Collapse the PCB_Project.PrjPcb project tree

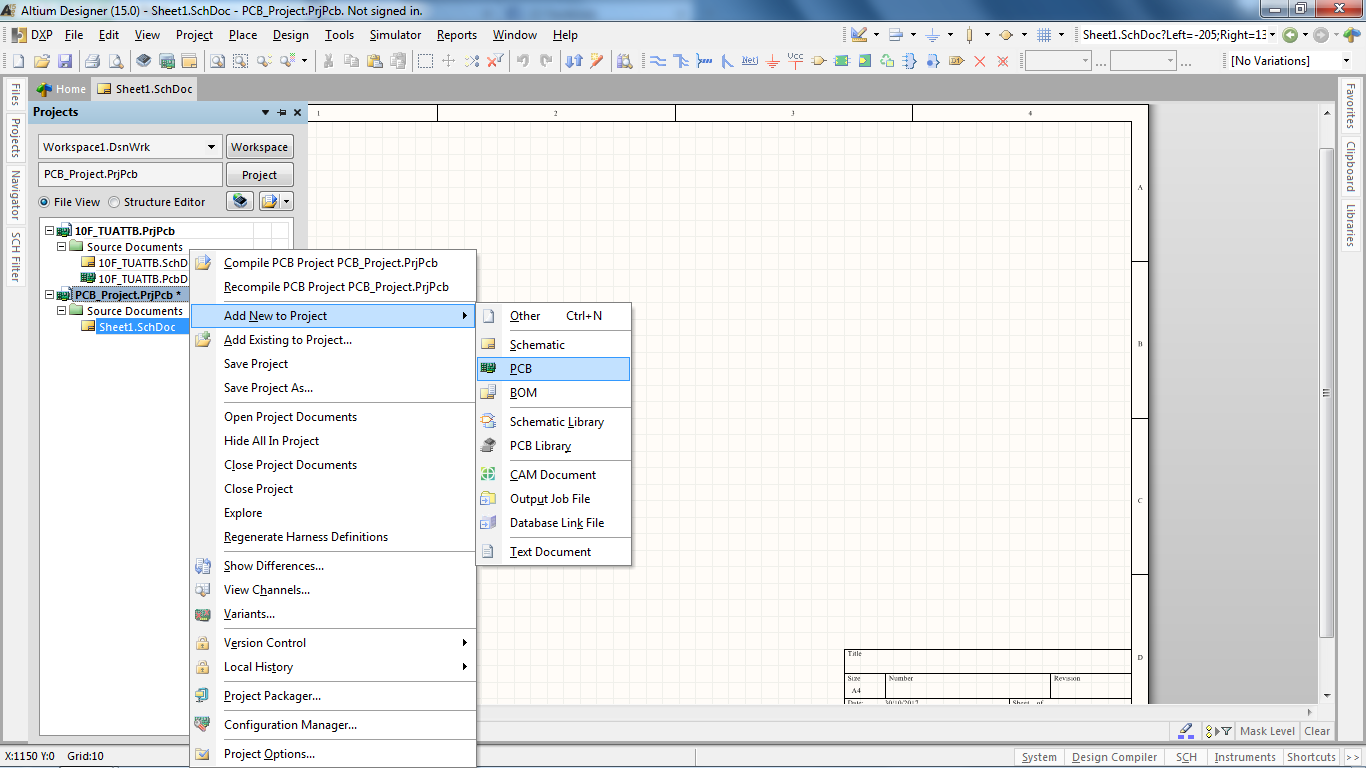49,295
